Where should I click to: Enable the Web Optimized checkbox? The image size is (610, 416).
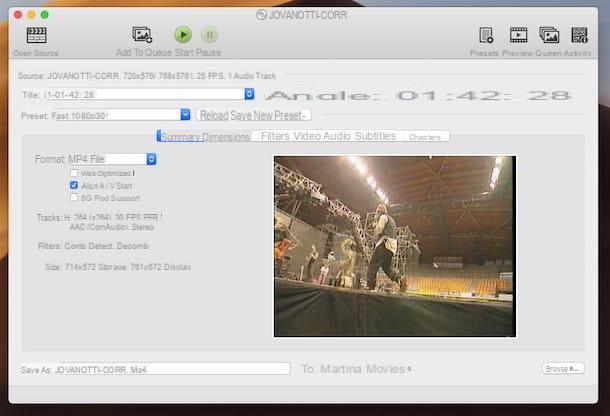74,172
